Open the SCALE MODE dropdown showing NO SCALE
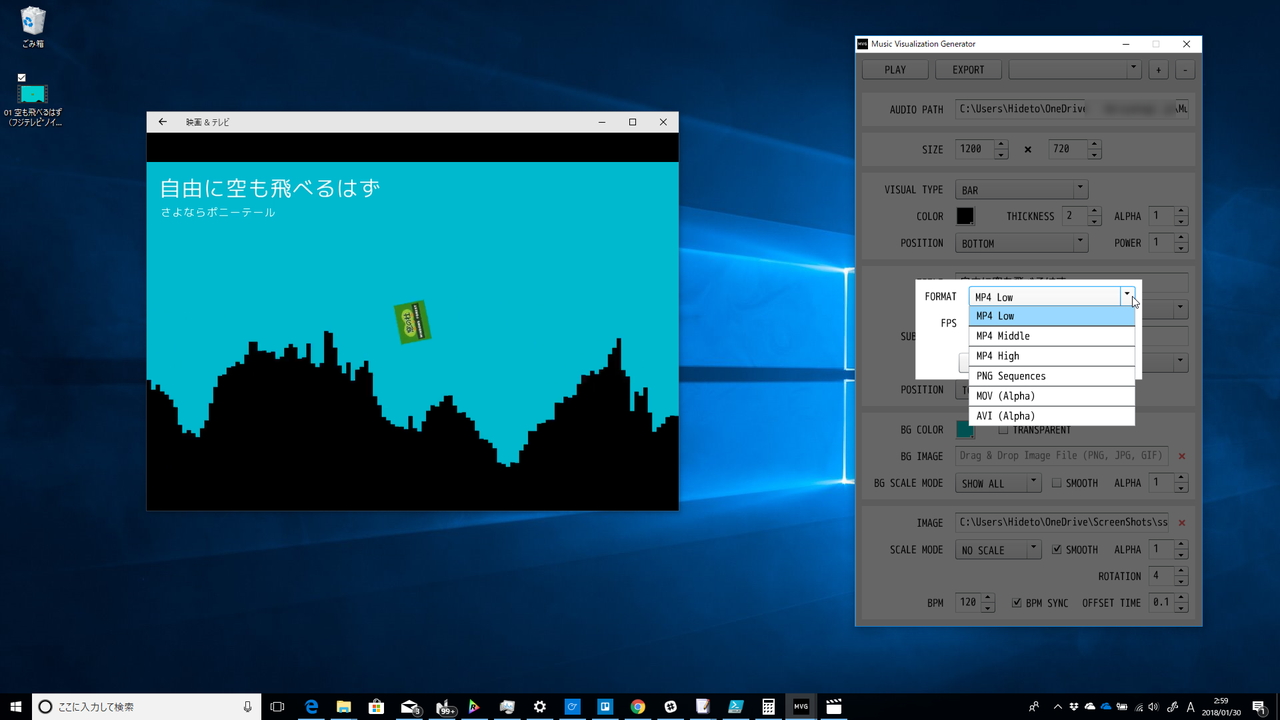This screenshot has width=1280, height=720. (998, 549)
